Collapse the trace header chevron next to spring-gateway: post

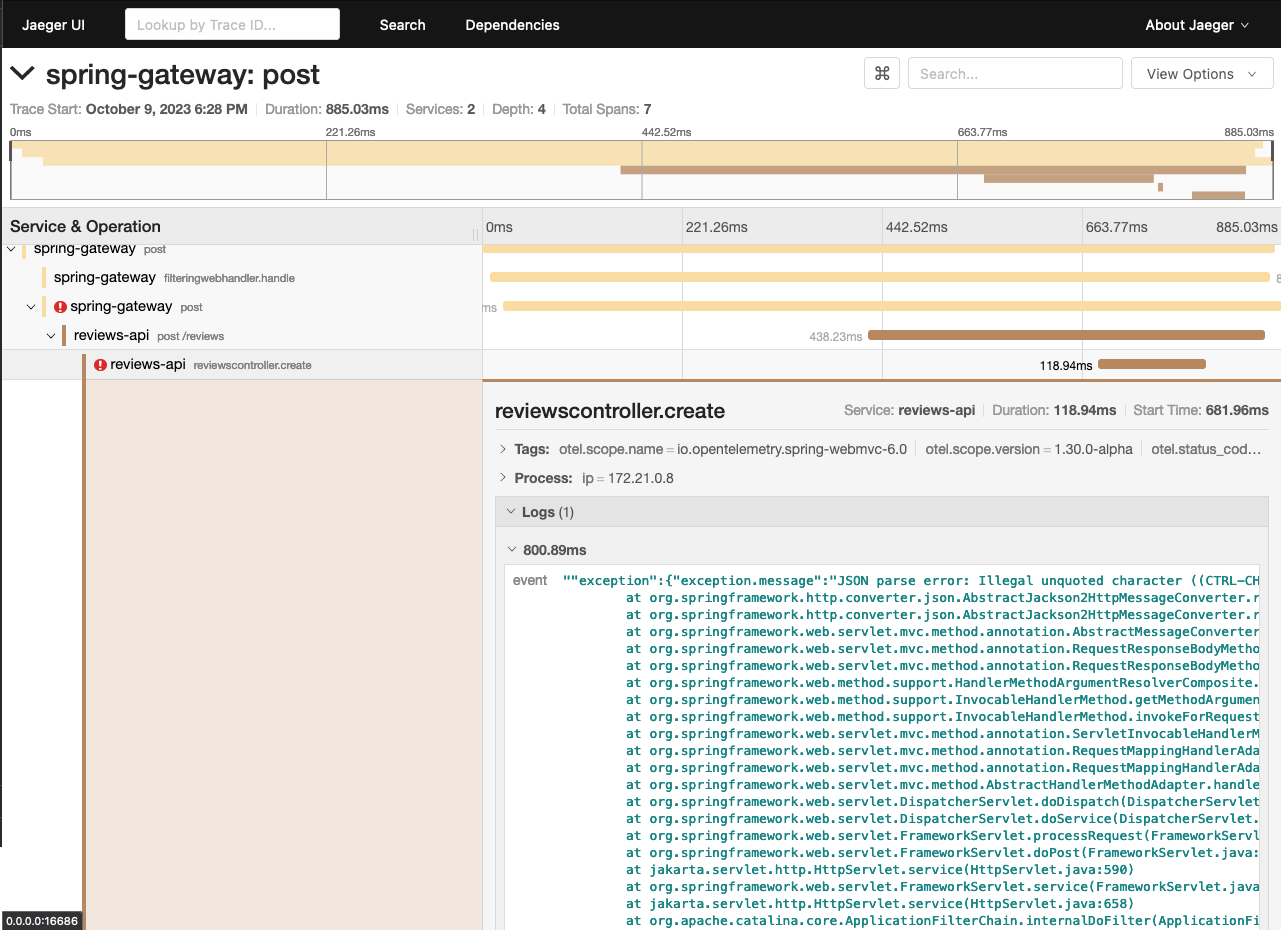pyautogui.click(x=22, y=74)
